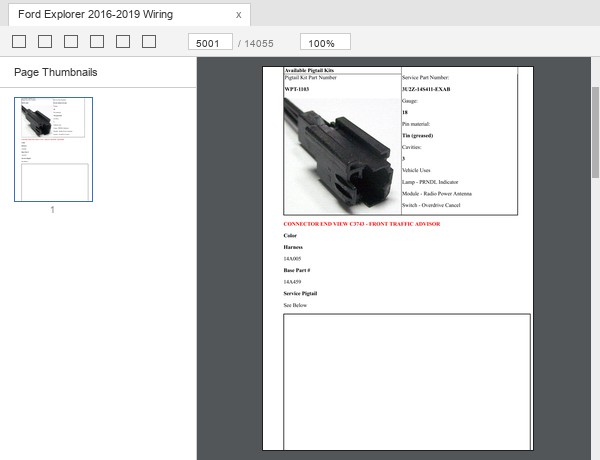Click the page number field showing 5001
This screenshot has height=460, width=600.
[210, 42]
